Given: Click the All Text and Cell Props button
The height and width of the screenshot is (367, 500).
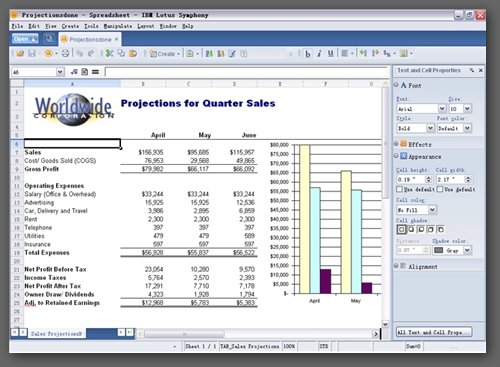Looking at the screenshot, I should [434, 332].
